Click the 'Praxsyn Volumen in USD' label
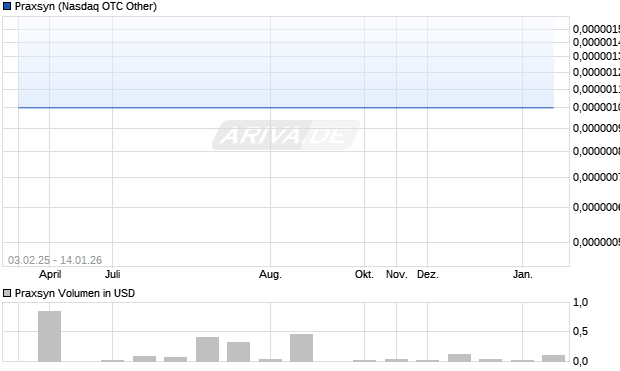The width and height of the screenshot is (620, 371). coord(75,293)
